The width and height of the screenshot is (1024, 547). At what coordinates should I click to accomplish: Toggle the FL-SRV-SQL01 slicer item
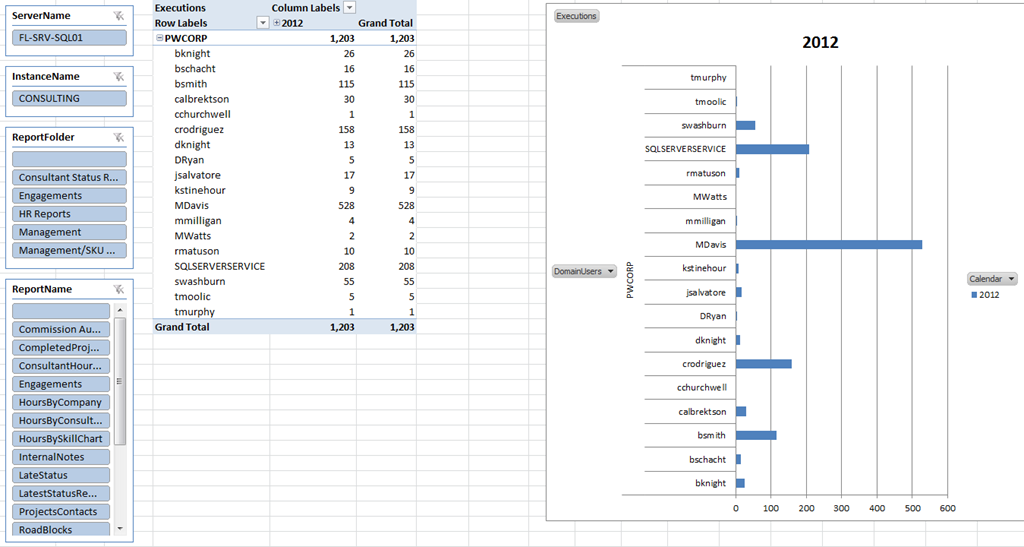70,38
